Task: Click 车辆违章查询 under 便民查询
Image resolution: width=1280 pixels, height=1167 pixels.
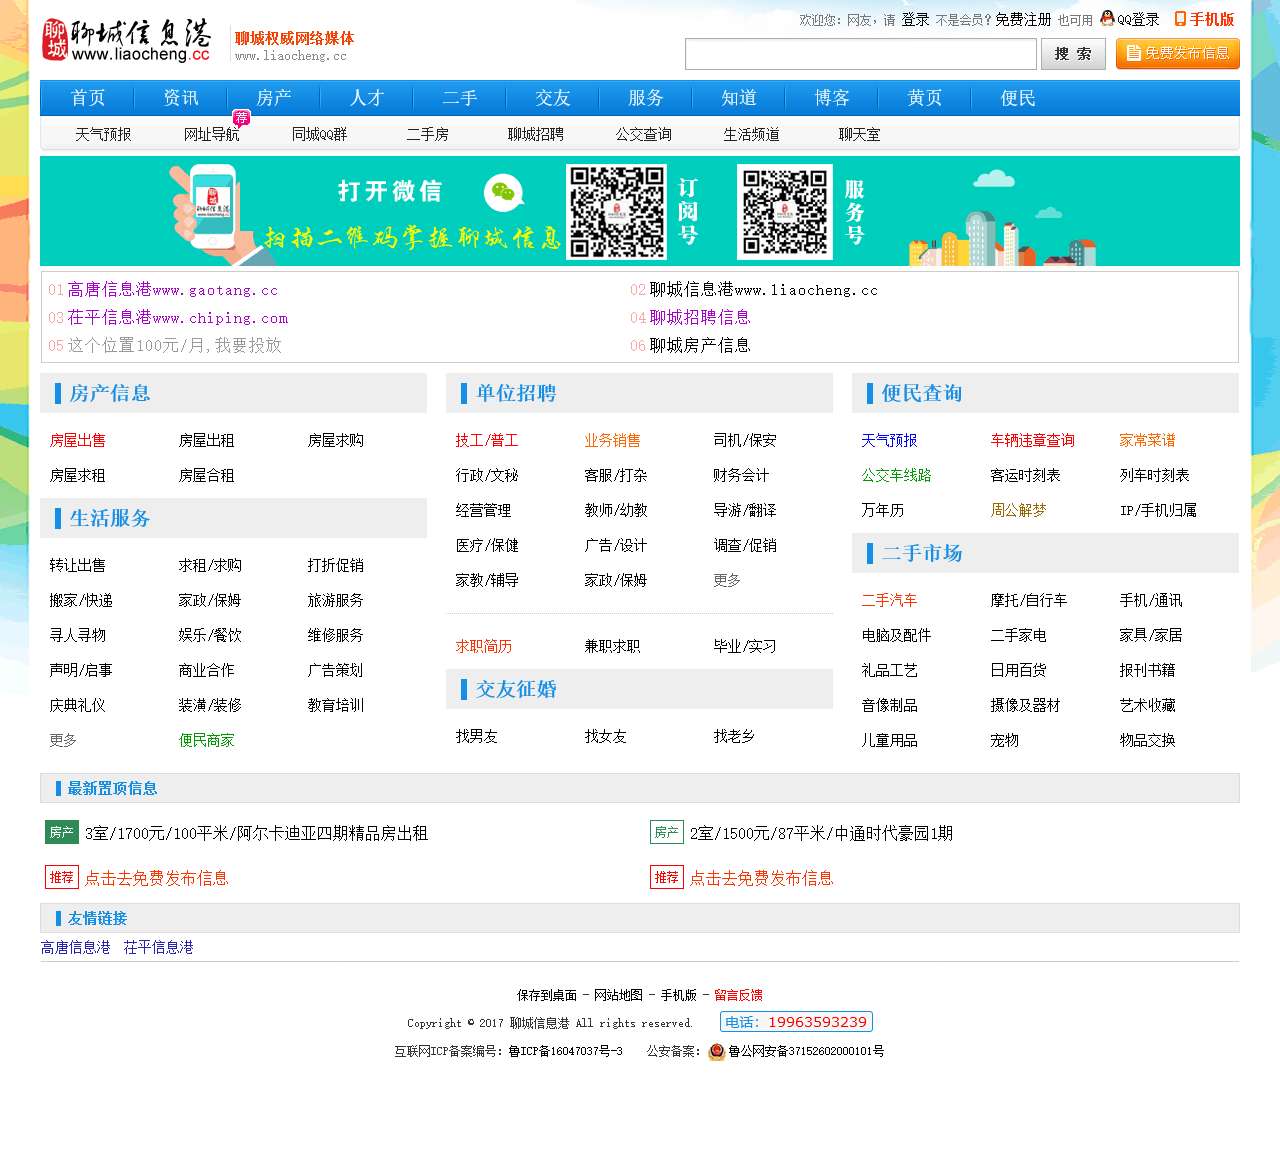Action: [1032, 440]
